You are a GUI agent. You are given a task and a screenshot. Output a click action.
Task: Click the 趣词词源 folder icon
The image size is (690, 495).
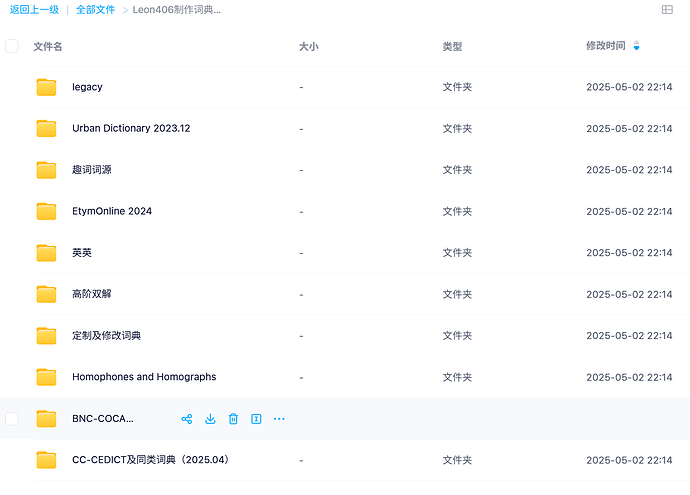46,170
